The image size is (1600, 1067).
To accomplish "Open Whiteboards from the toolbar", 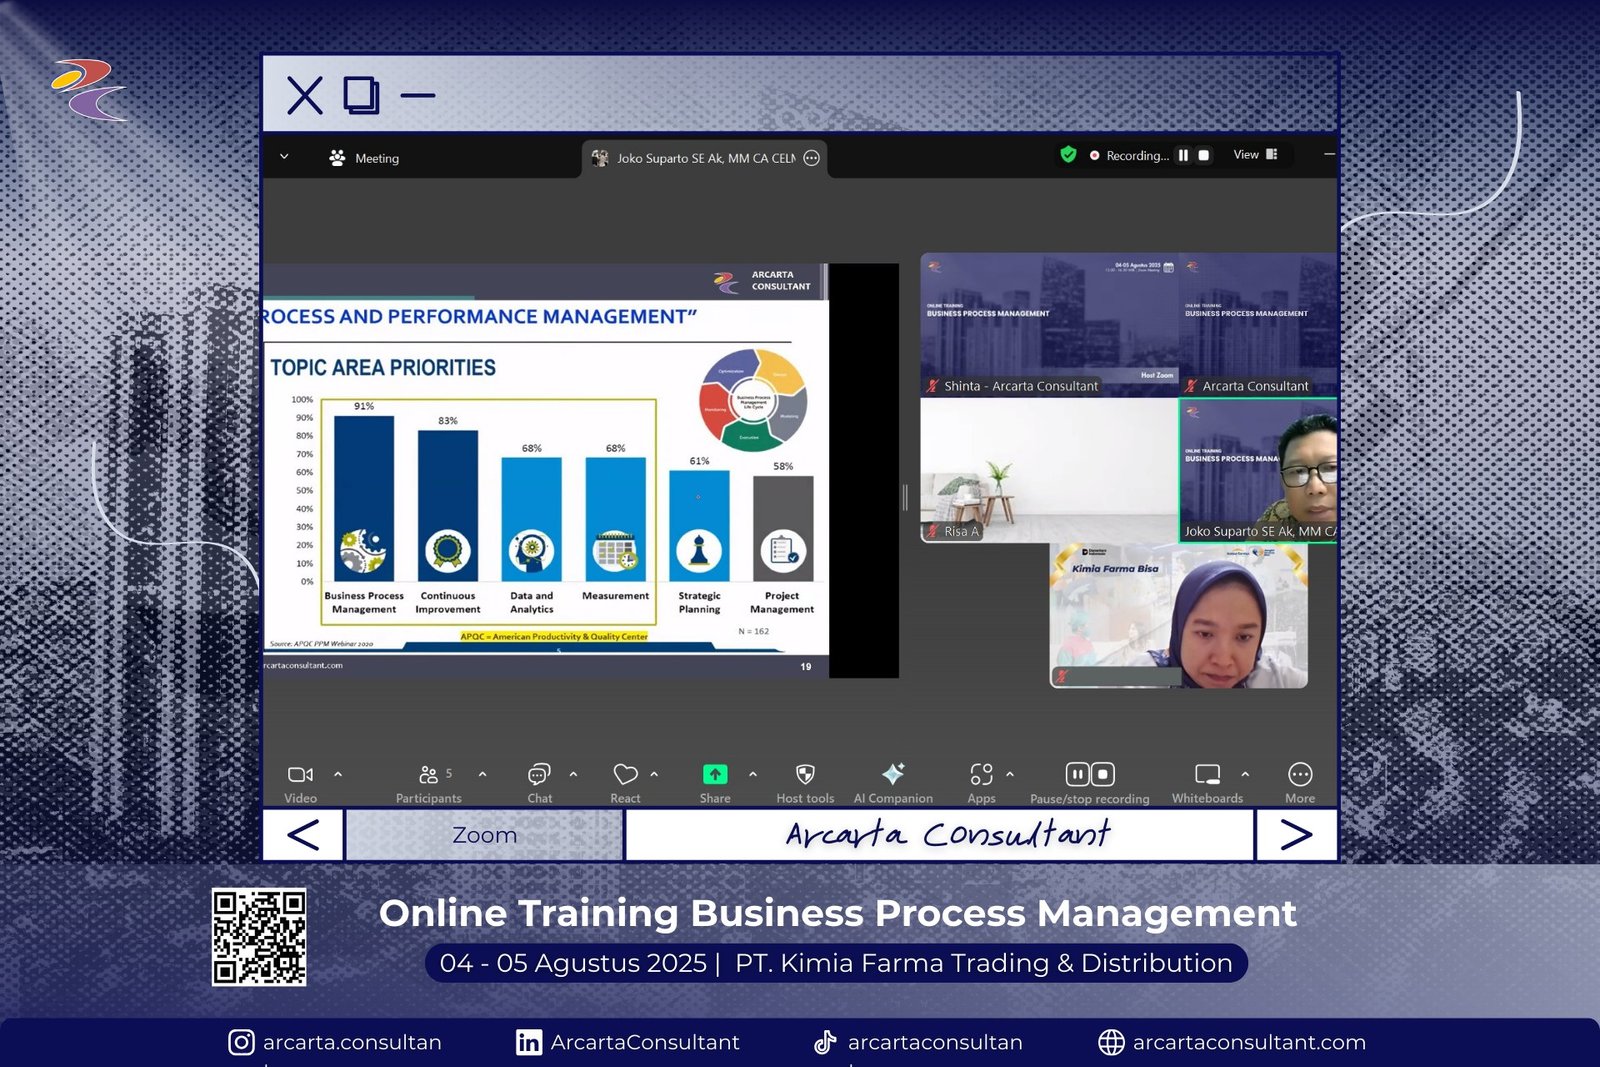I will pos(1207,775).
